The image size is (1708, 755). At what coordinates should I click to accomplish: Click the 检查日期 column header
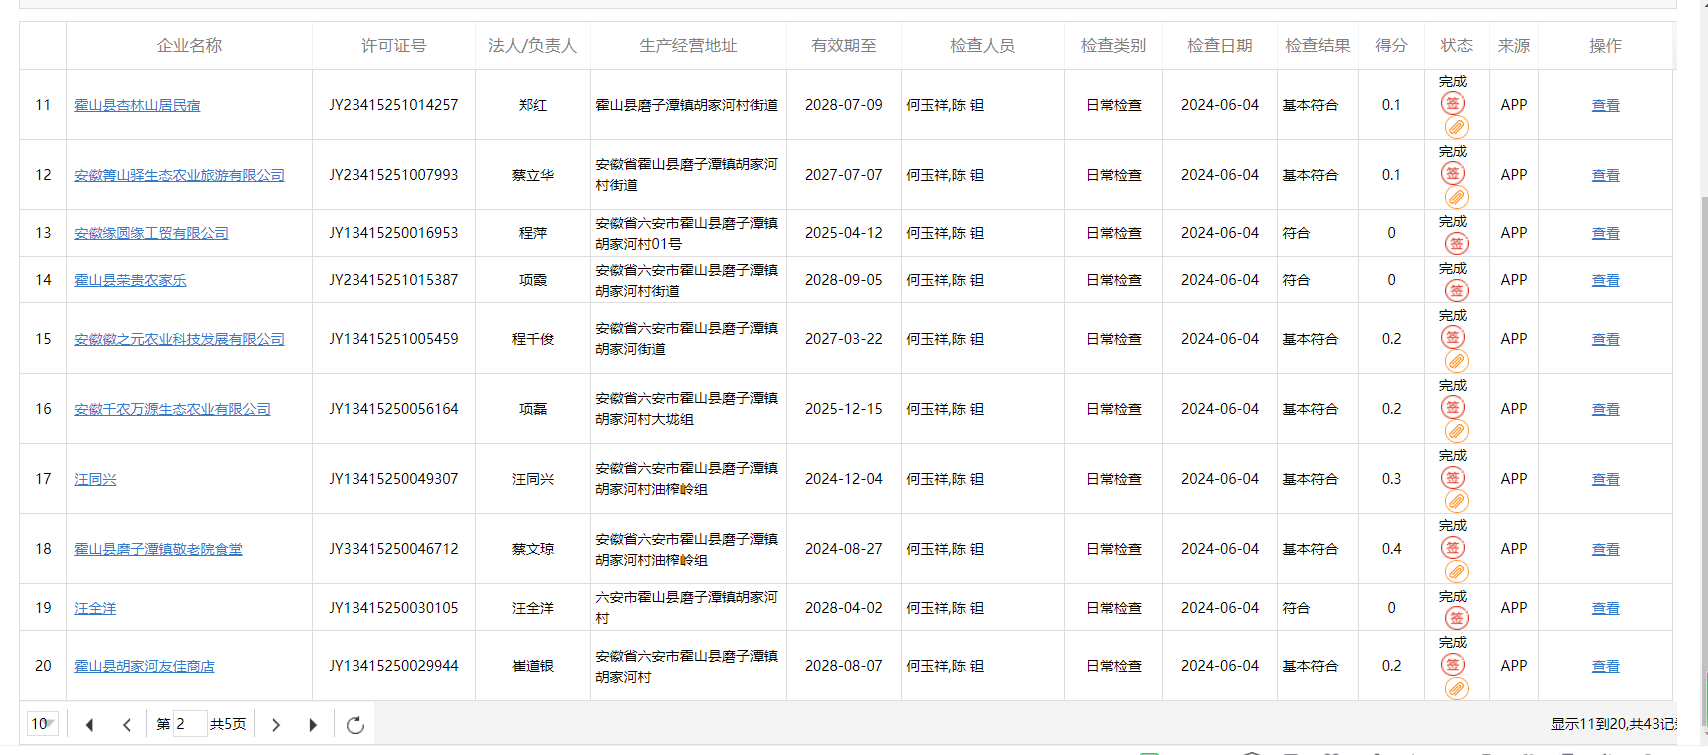click(x=1219, y=46)
